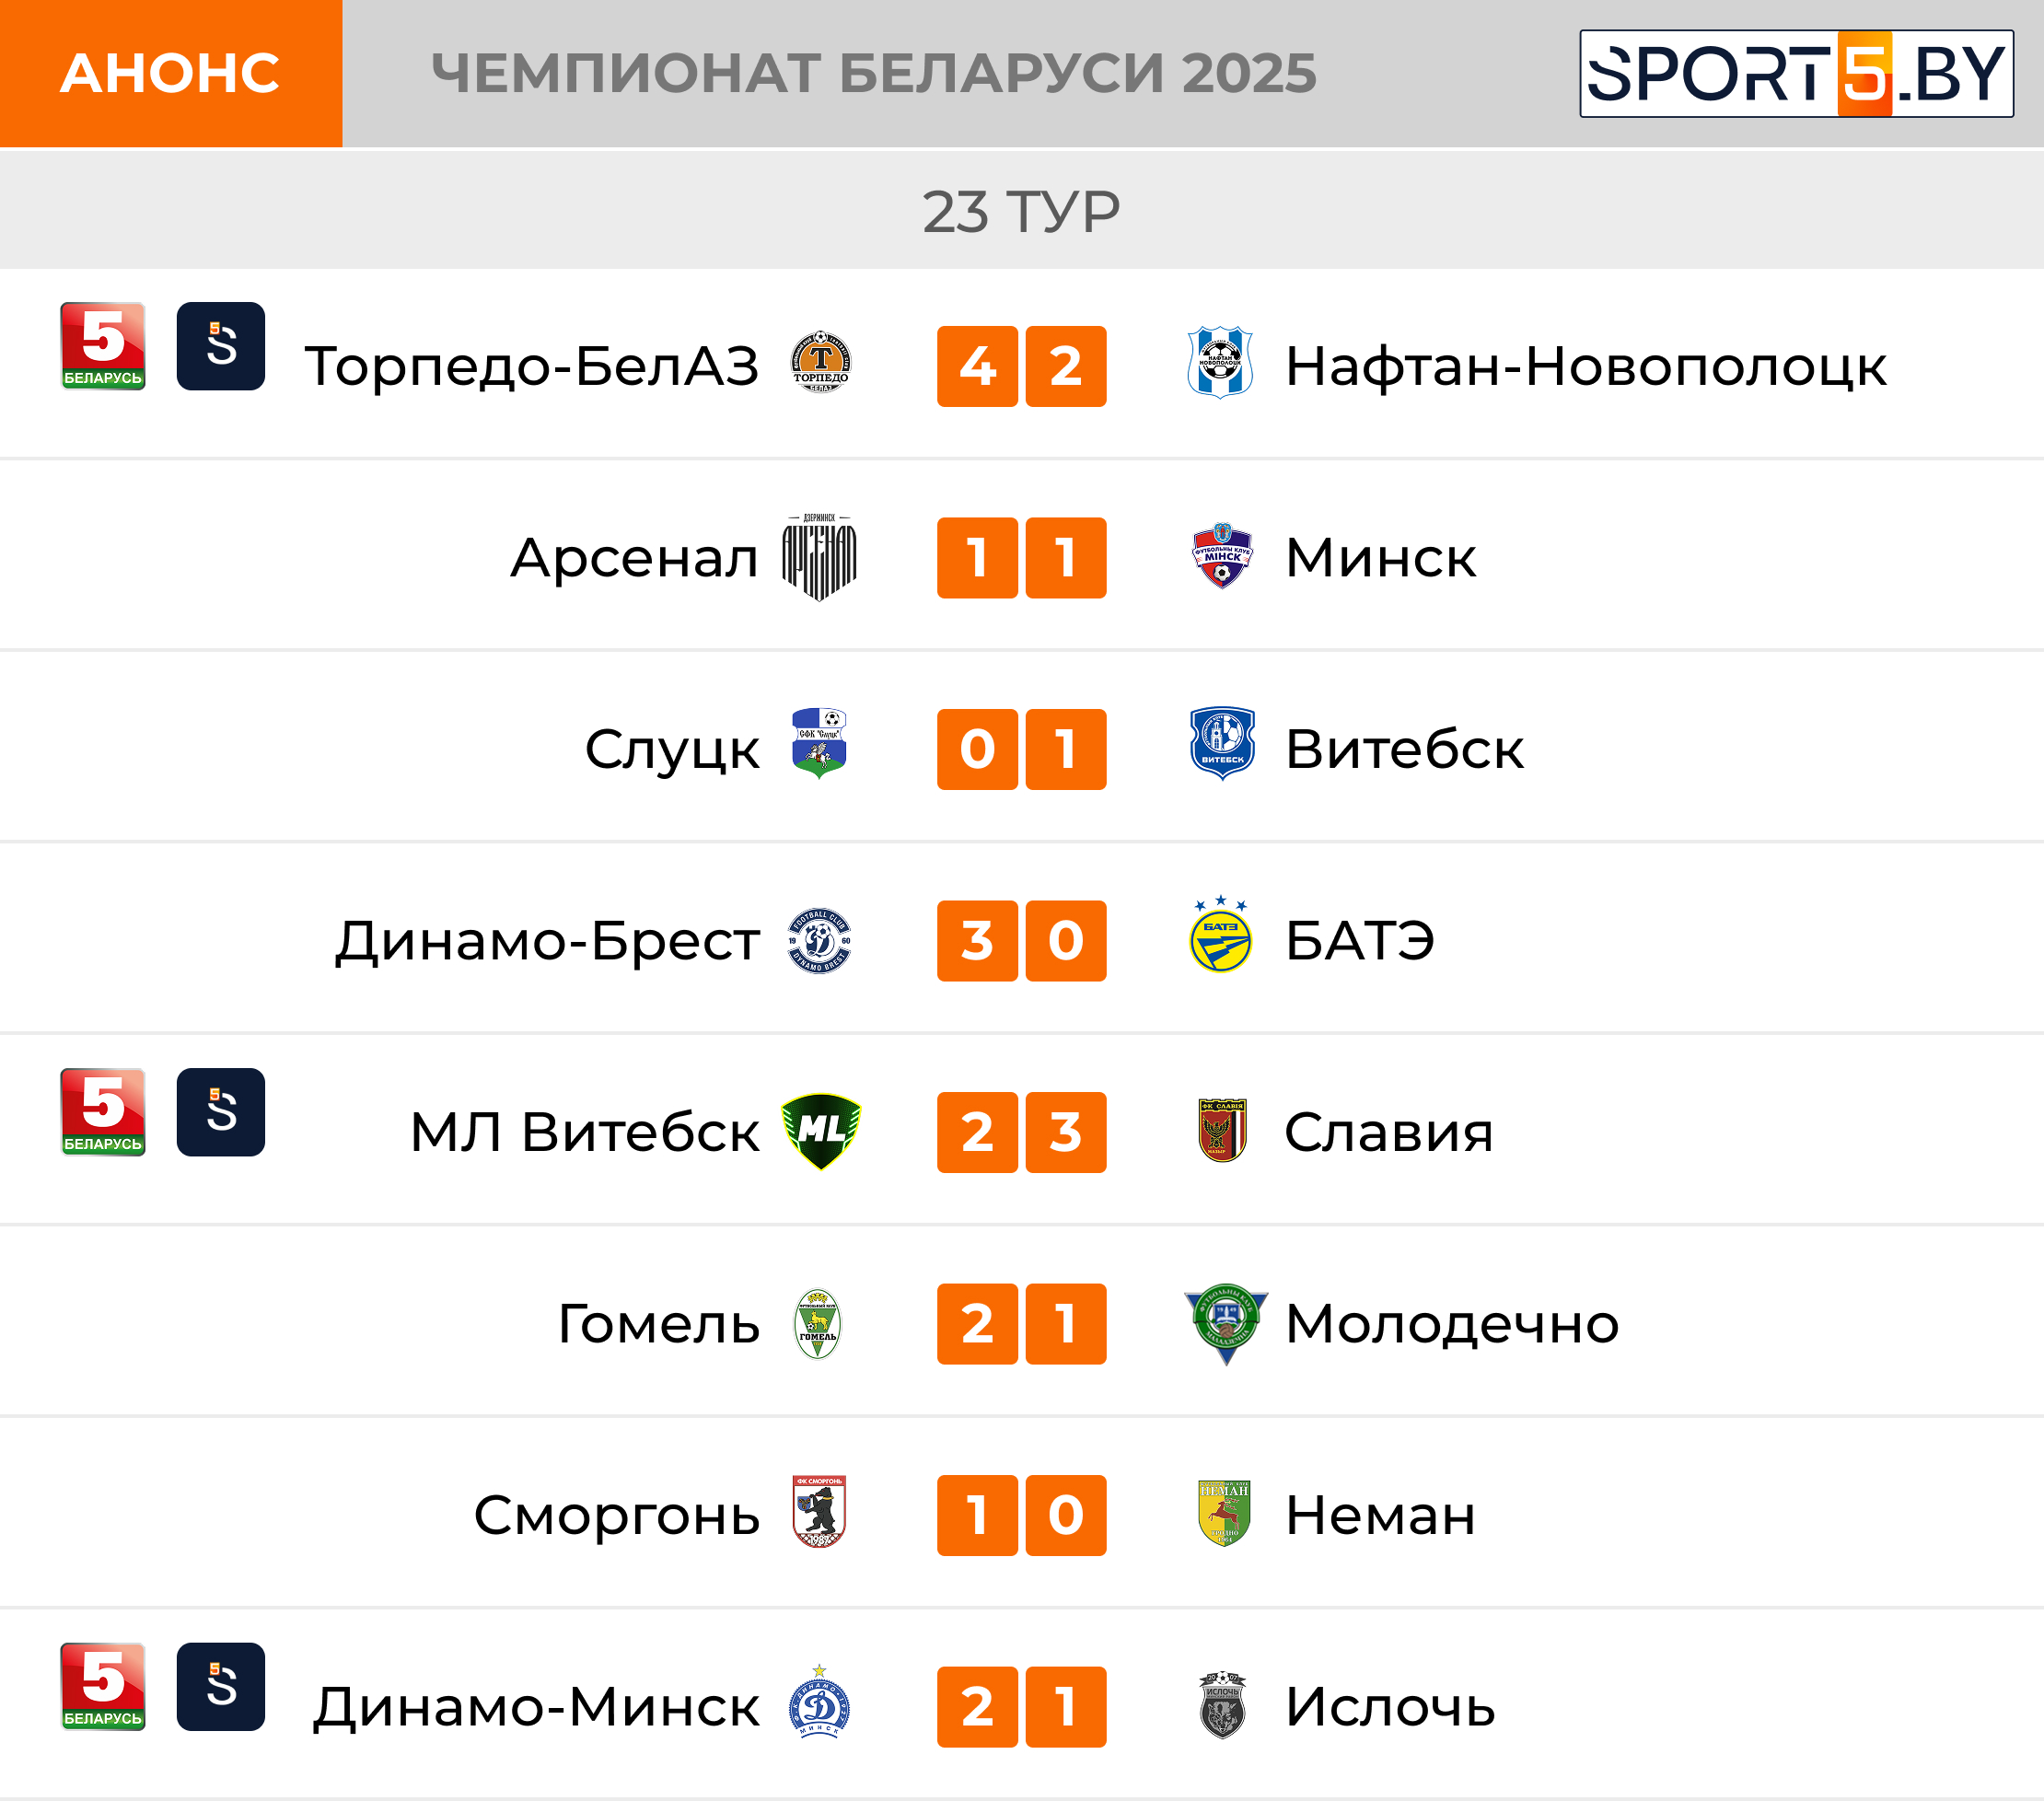Click the Гомель home score digit 2
Viewport: 2044px width, 1801px height.
[x=977, y=1324]
